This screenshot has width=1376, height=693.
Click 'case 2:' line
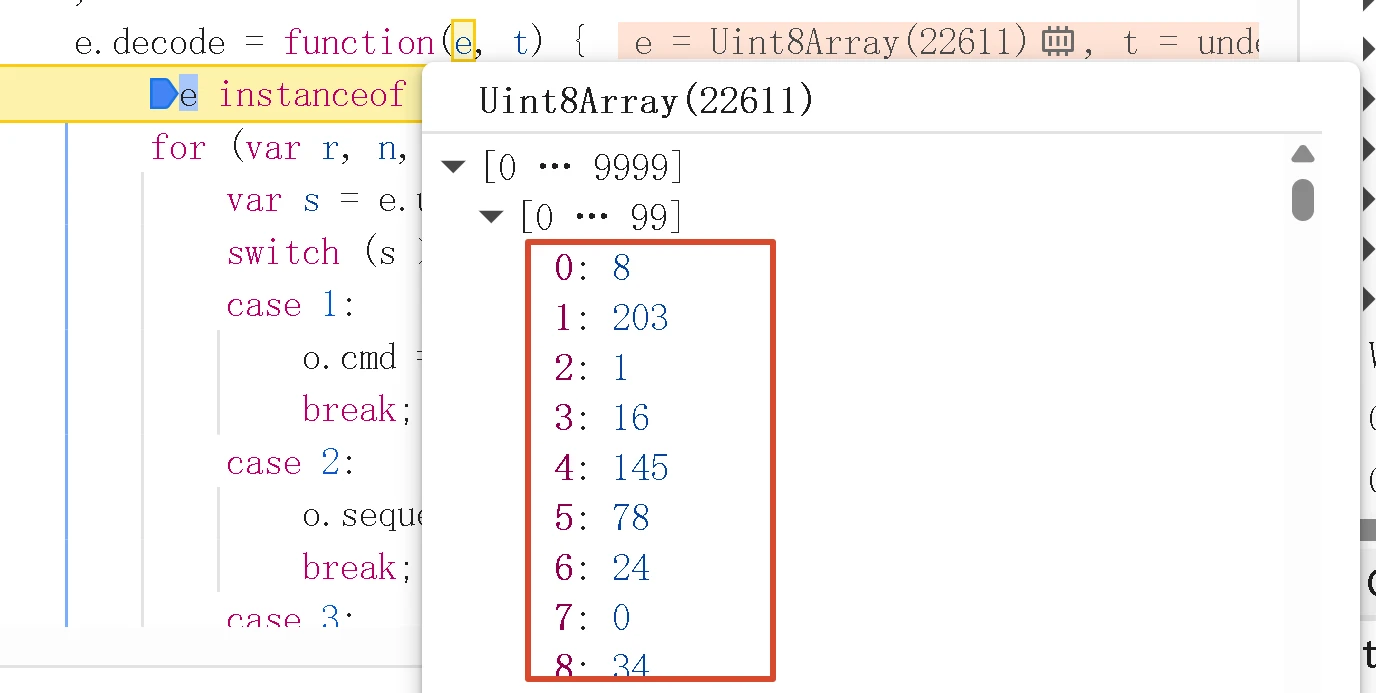coord(291,463)
